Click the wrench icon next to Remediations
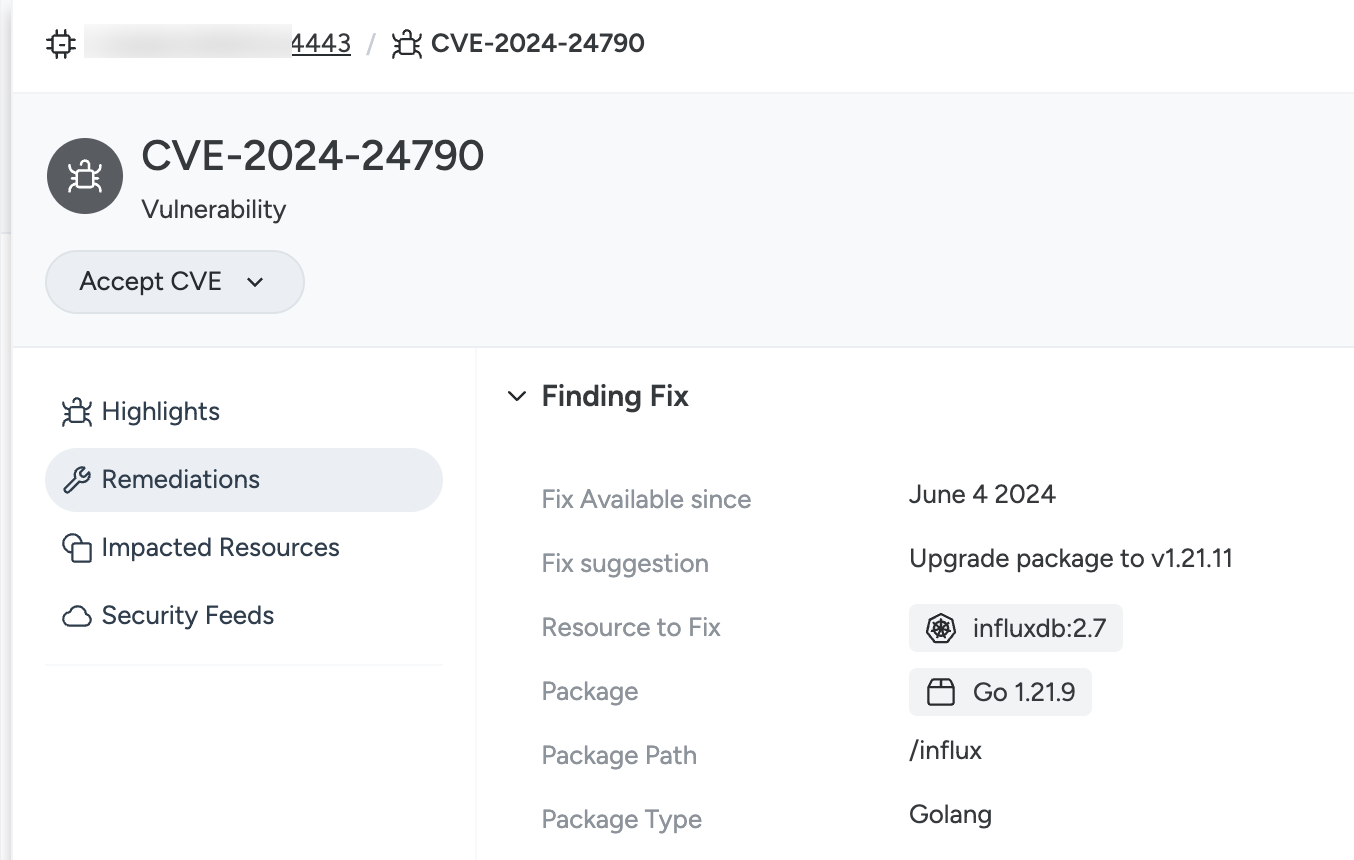Viewport: 1354px width, 860px height. 77,480
